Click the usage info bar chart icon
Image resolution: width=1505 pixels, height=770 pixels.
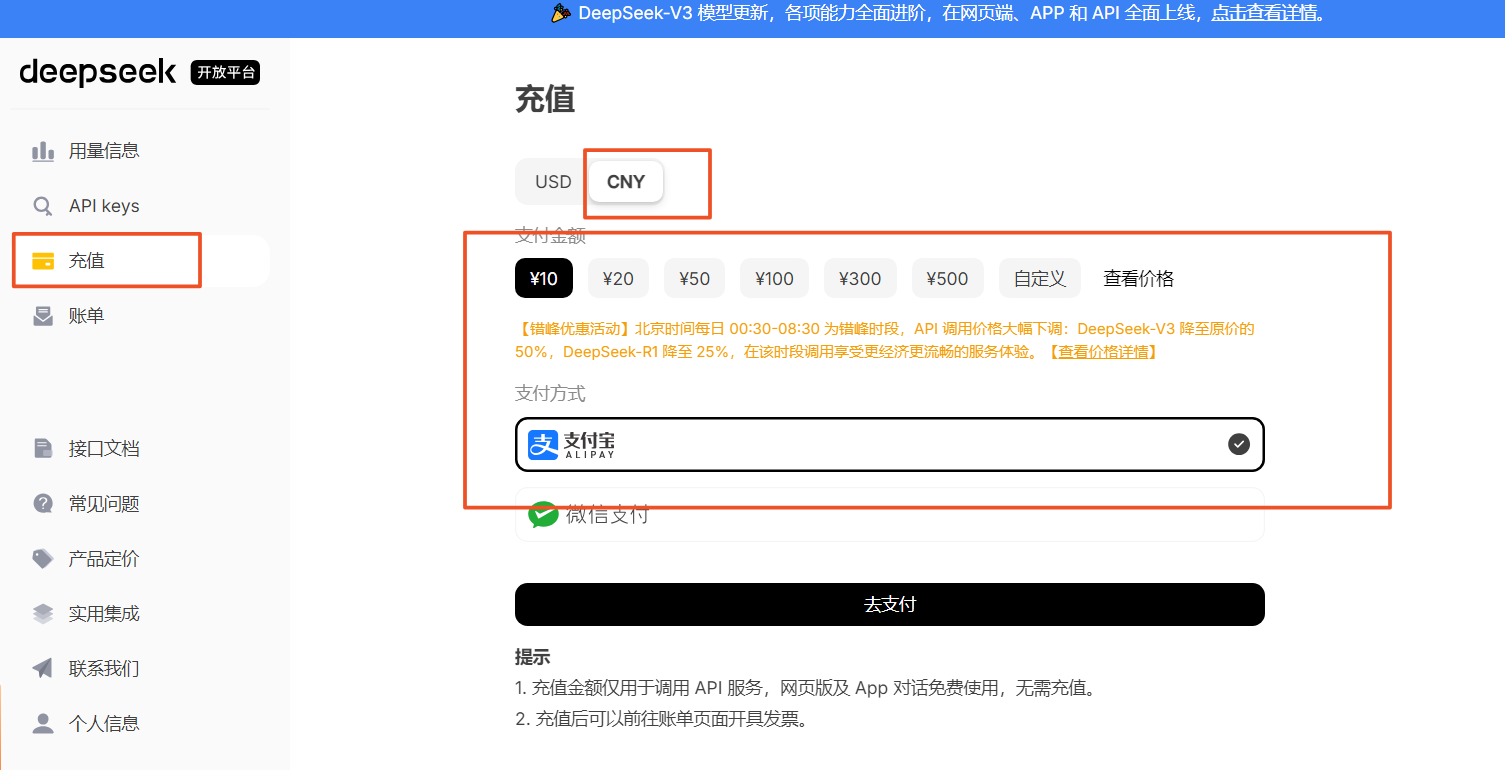coord(43,151)
